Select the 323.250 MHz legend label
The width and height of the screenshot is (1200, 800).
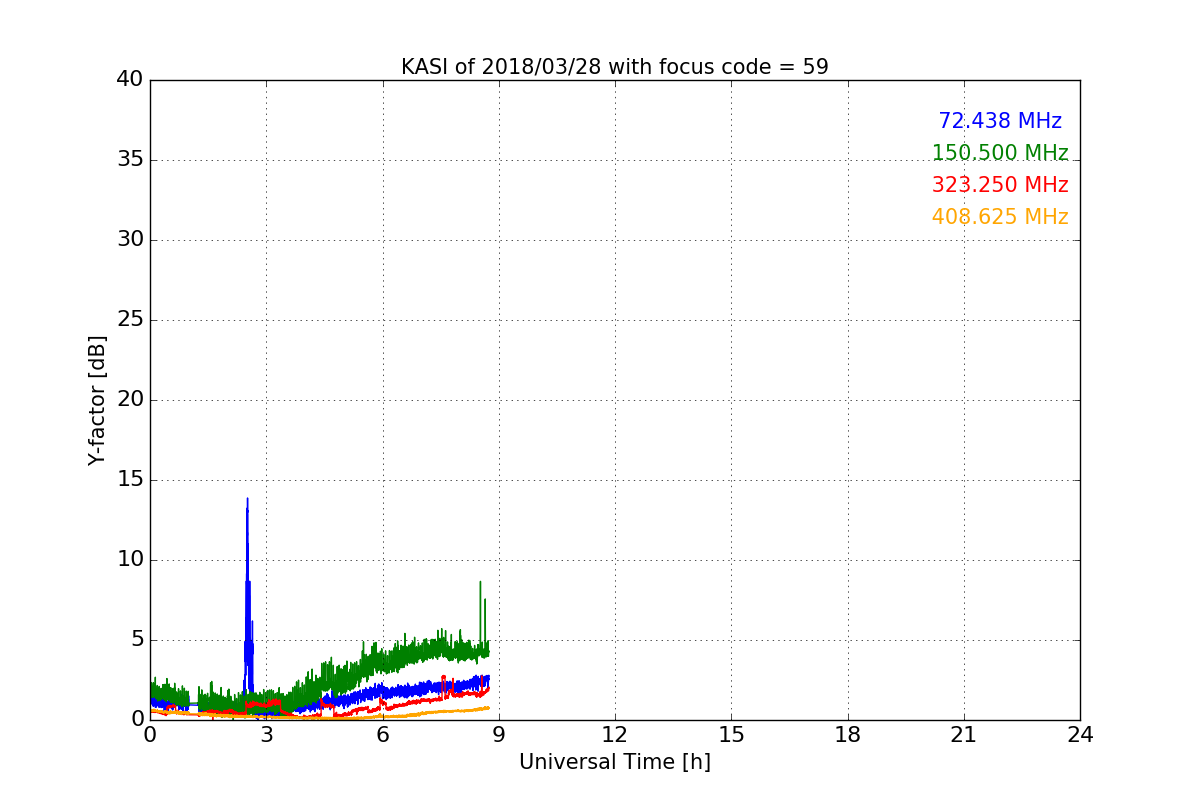[1000, 185]
